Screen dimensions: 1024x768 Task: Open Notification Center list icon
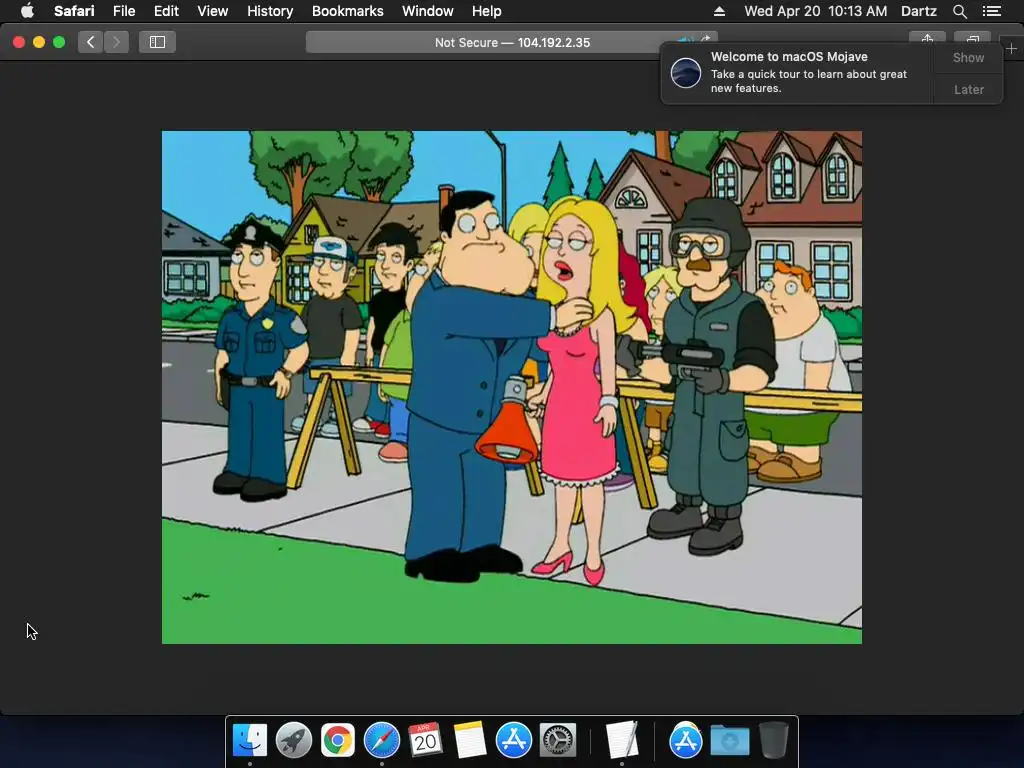tap(992, 11)
